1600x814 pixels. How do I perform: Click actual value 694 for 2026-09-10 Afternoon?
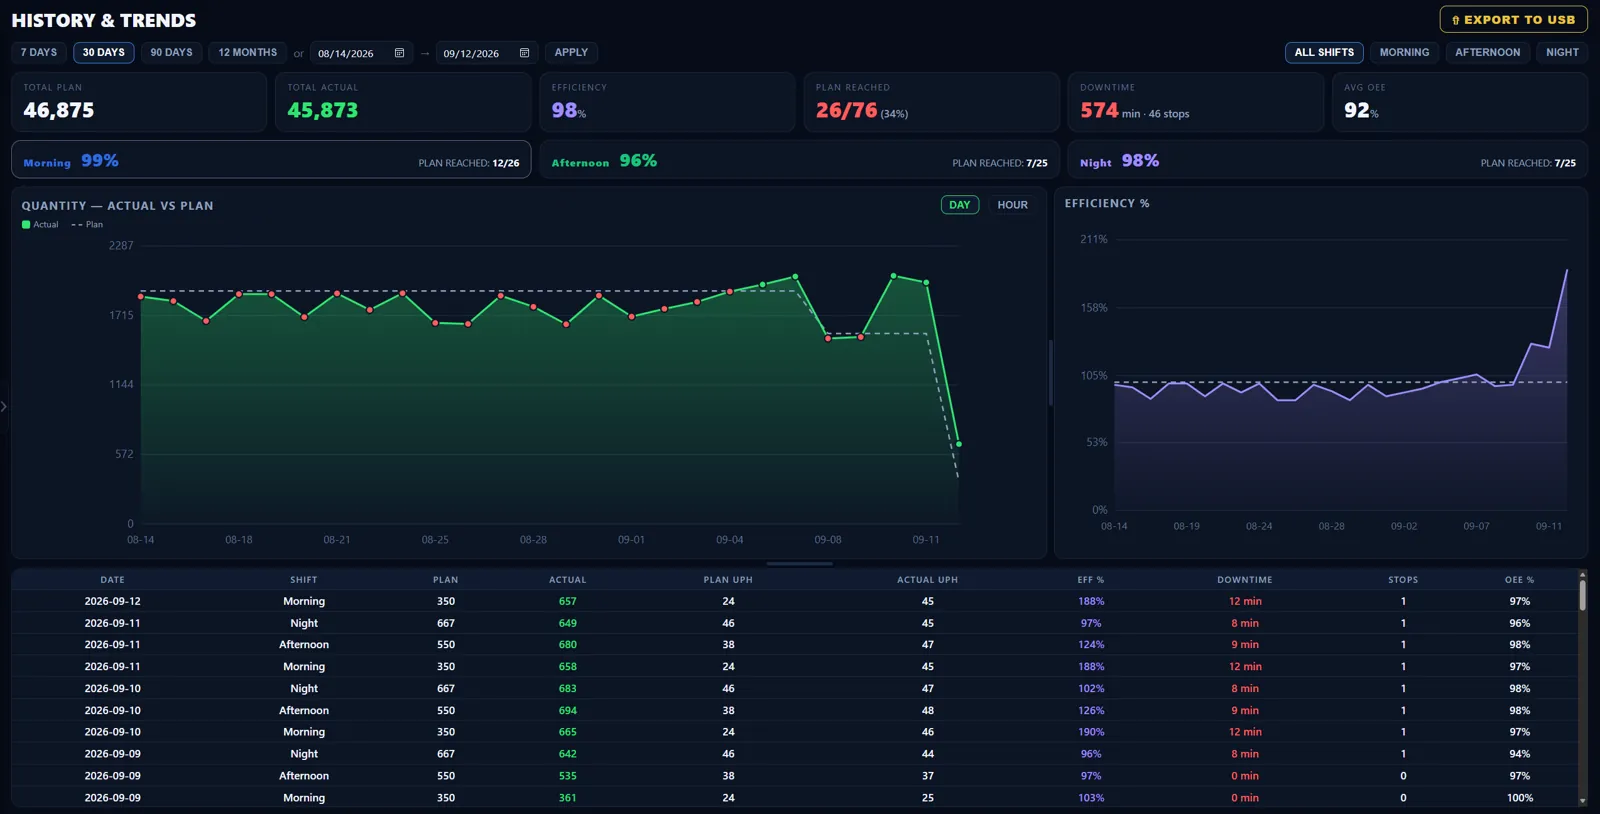coord(567,711)
